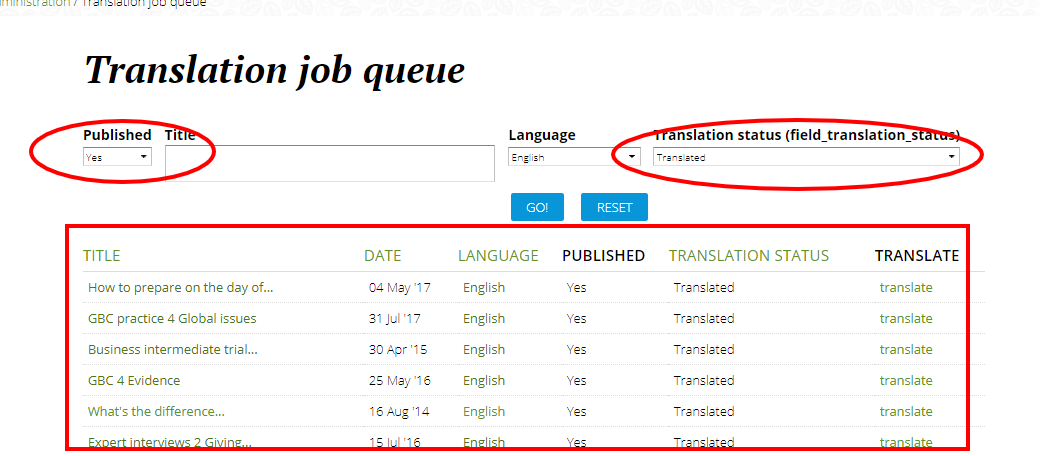Image resolution: width=1040 pixels, height=456 pixels.
Task: Click translate for 'How to prepare' row
Action: [x=905, y=288]
